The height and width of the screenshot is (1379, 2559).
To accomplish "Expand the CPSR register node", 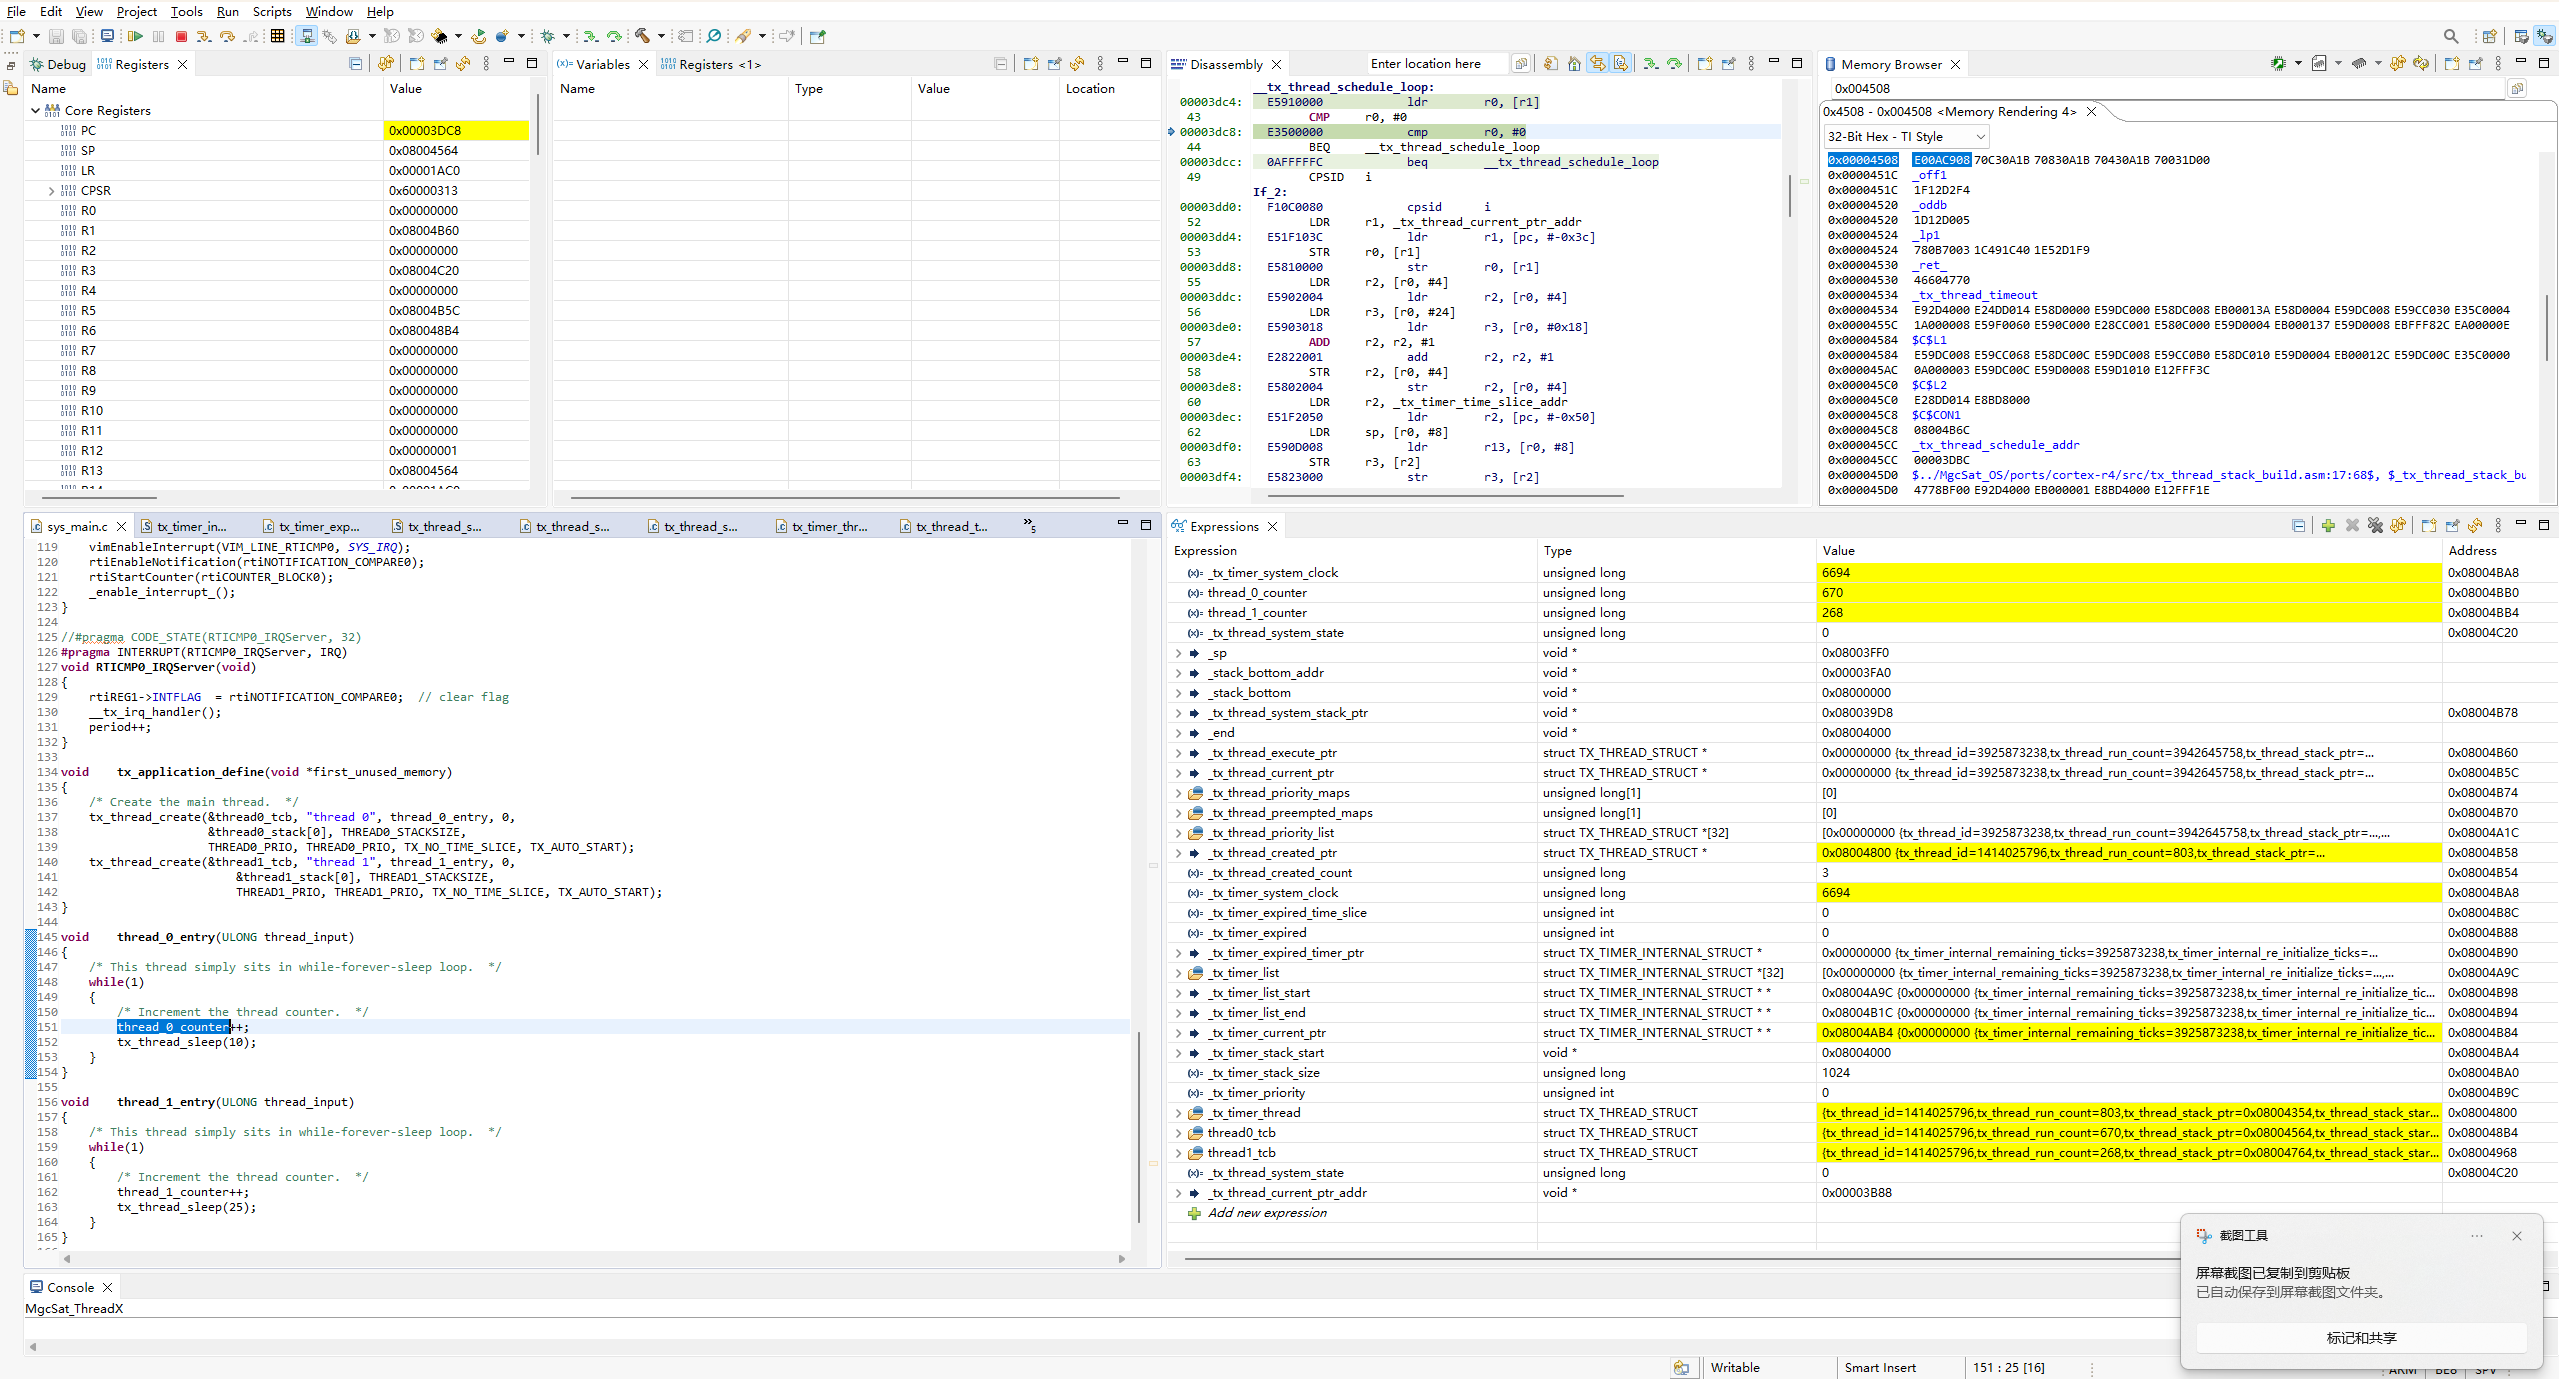I will point(51,191).
